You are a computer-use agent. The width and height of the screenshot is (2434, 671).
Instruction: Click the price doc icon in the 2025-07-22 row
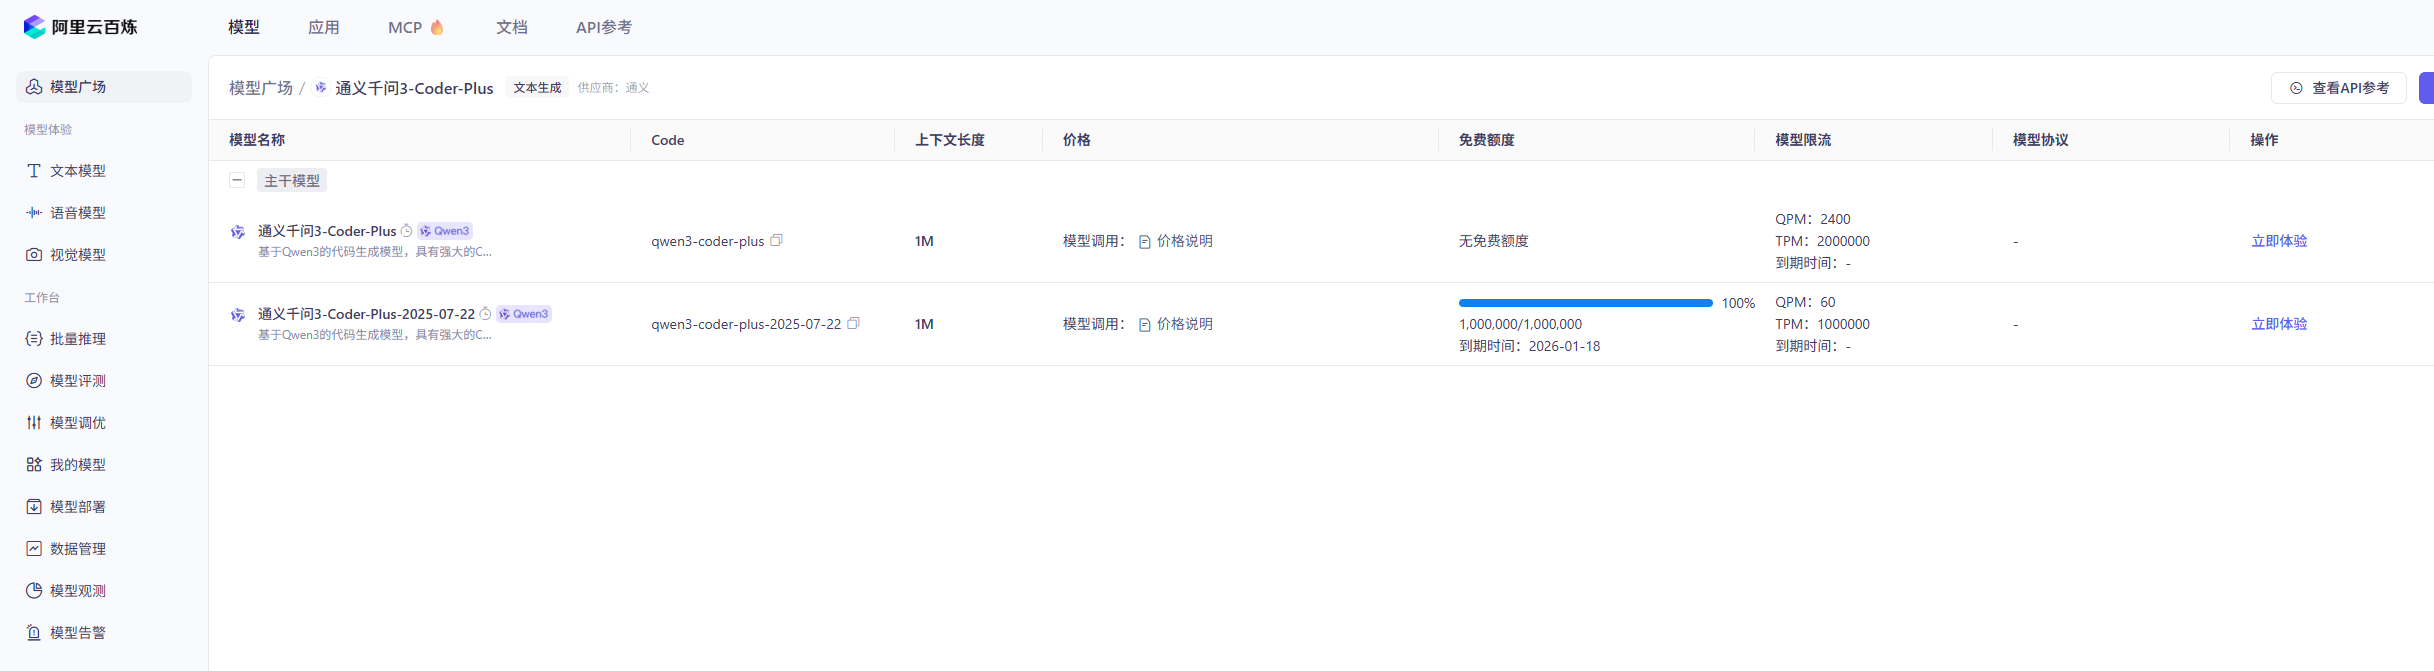click(1145, 325)
